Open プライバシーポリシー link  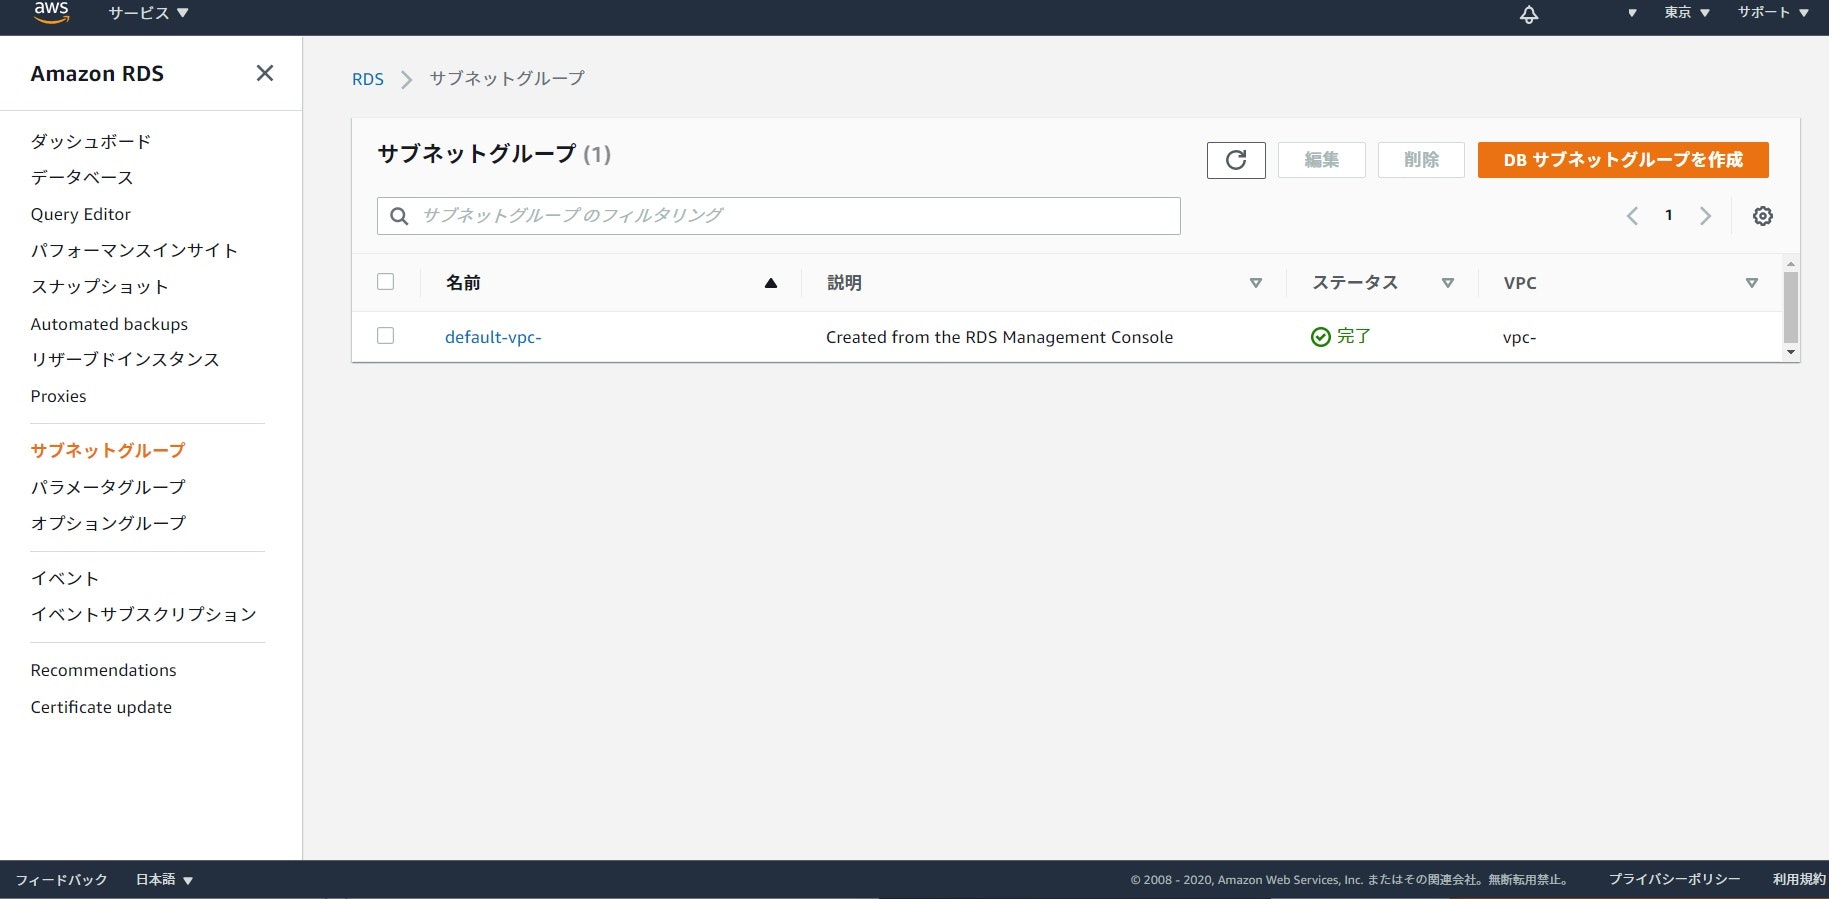[1674, 880]
